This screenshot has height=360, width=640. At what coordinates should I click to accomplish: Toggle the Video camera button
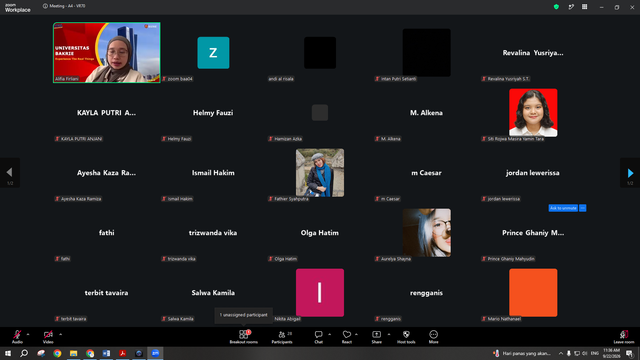(x=48, y=337)
